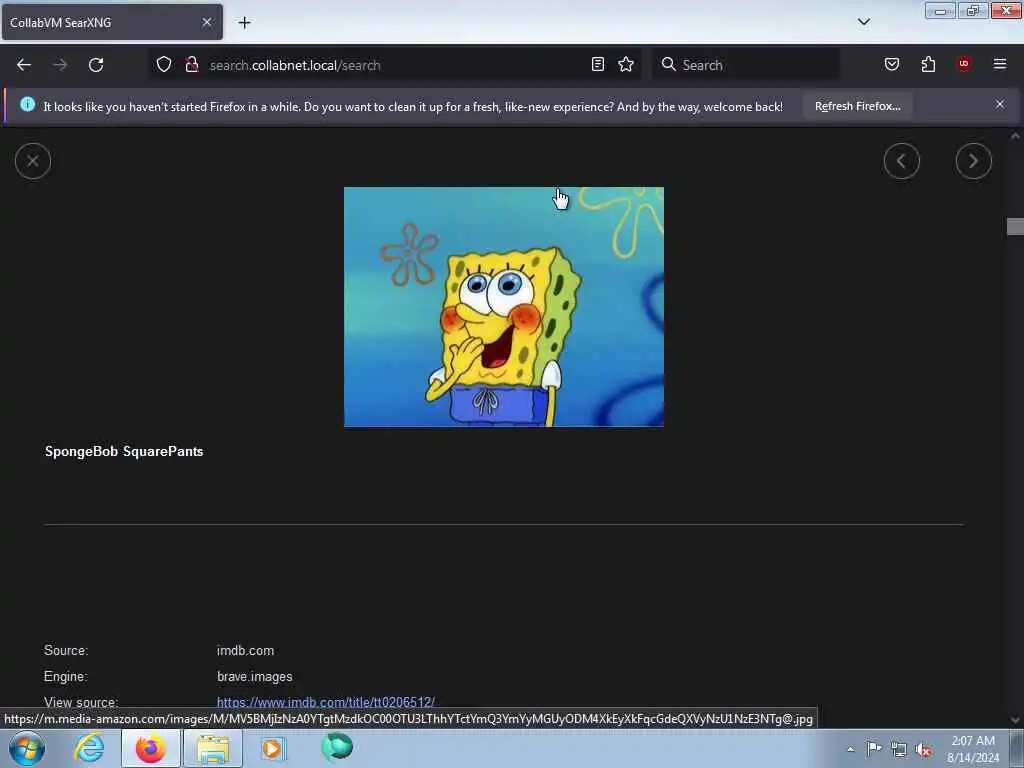This screenshot has width=1024, height=768.
Task: Open the green globe taskbar app
Action: (x=337, y=747)
